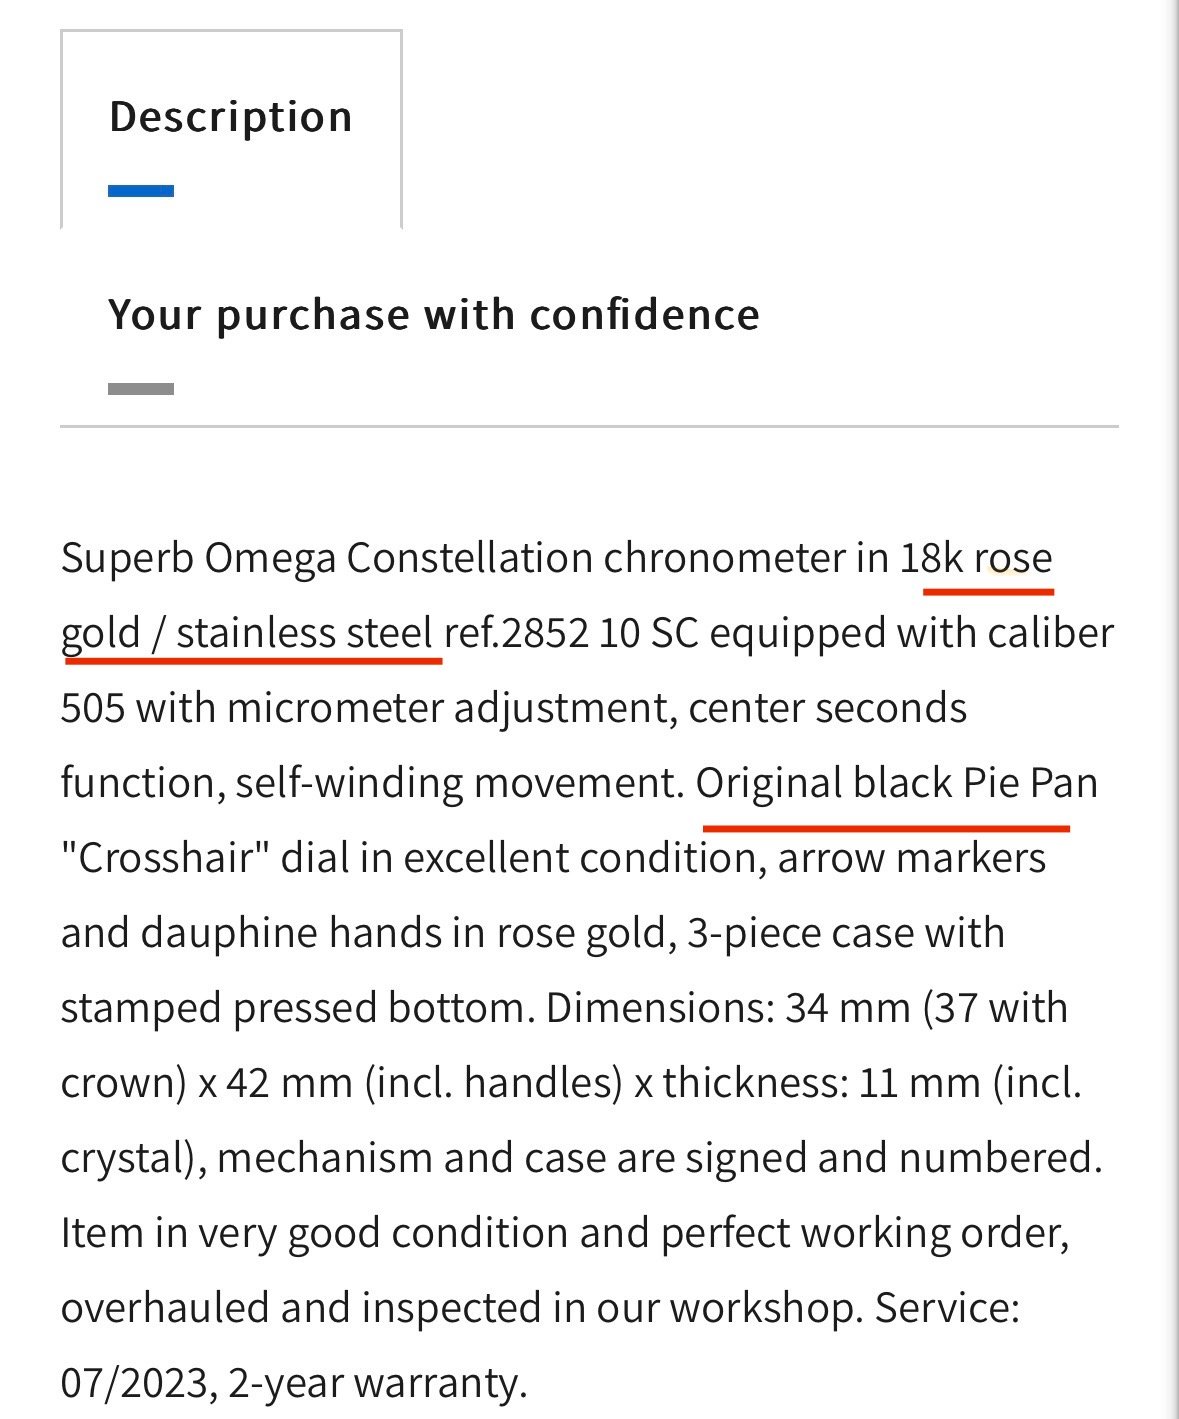Click the gray bar under purchase confidence heading
The image size is (1179, 1419).
141,389
